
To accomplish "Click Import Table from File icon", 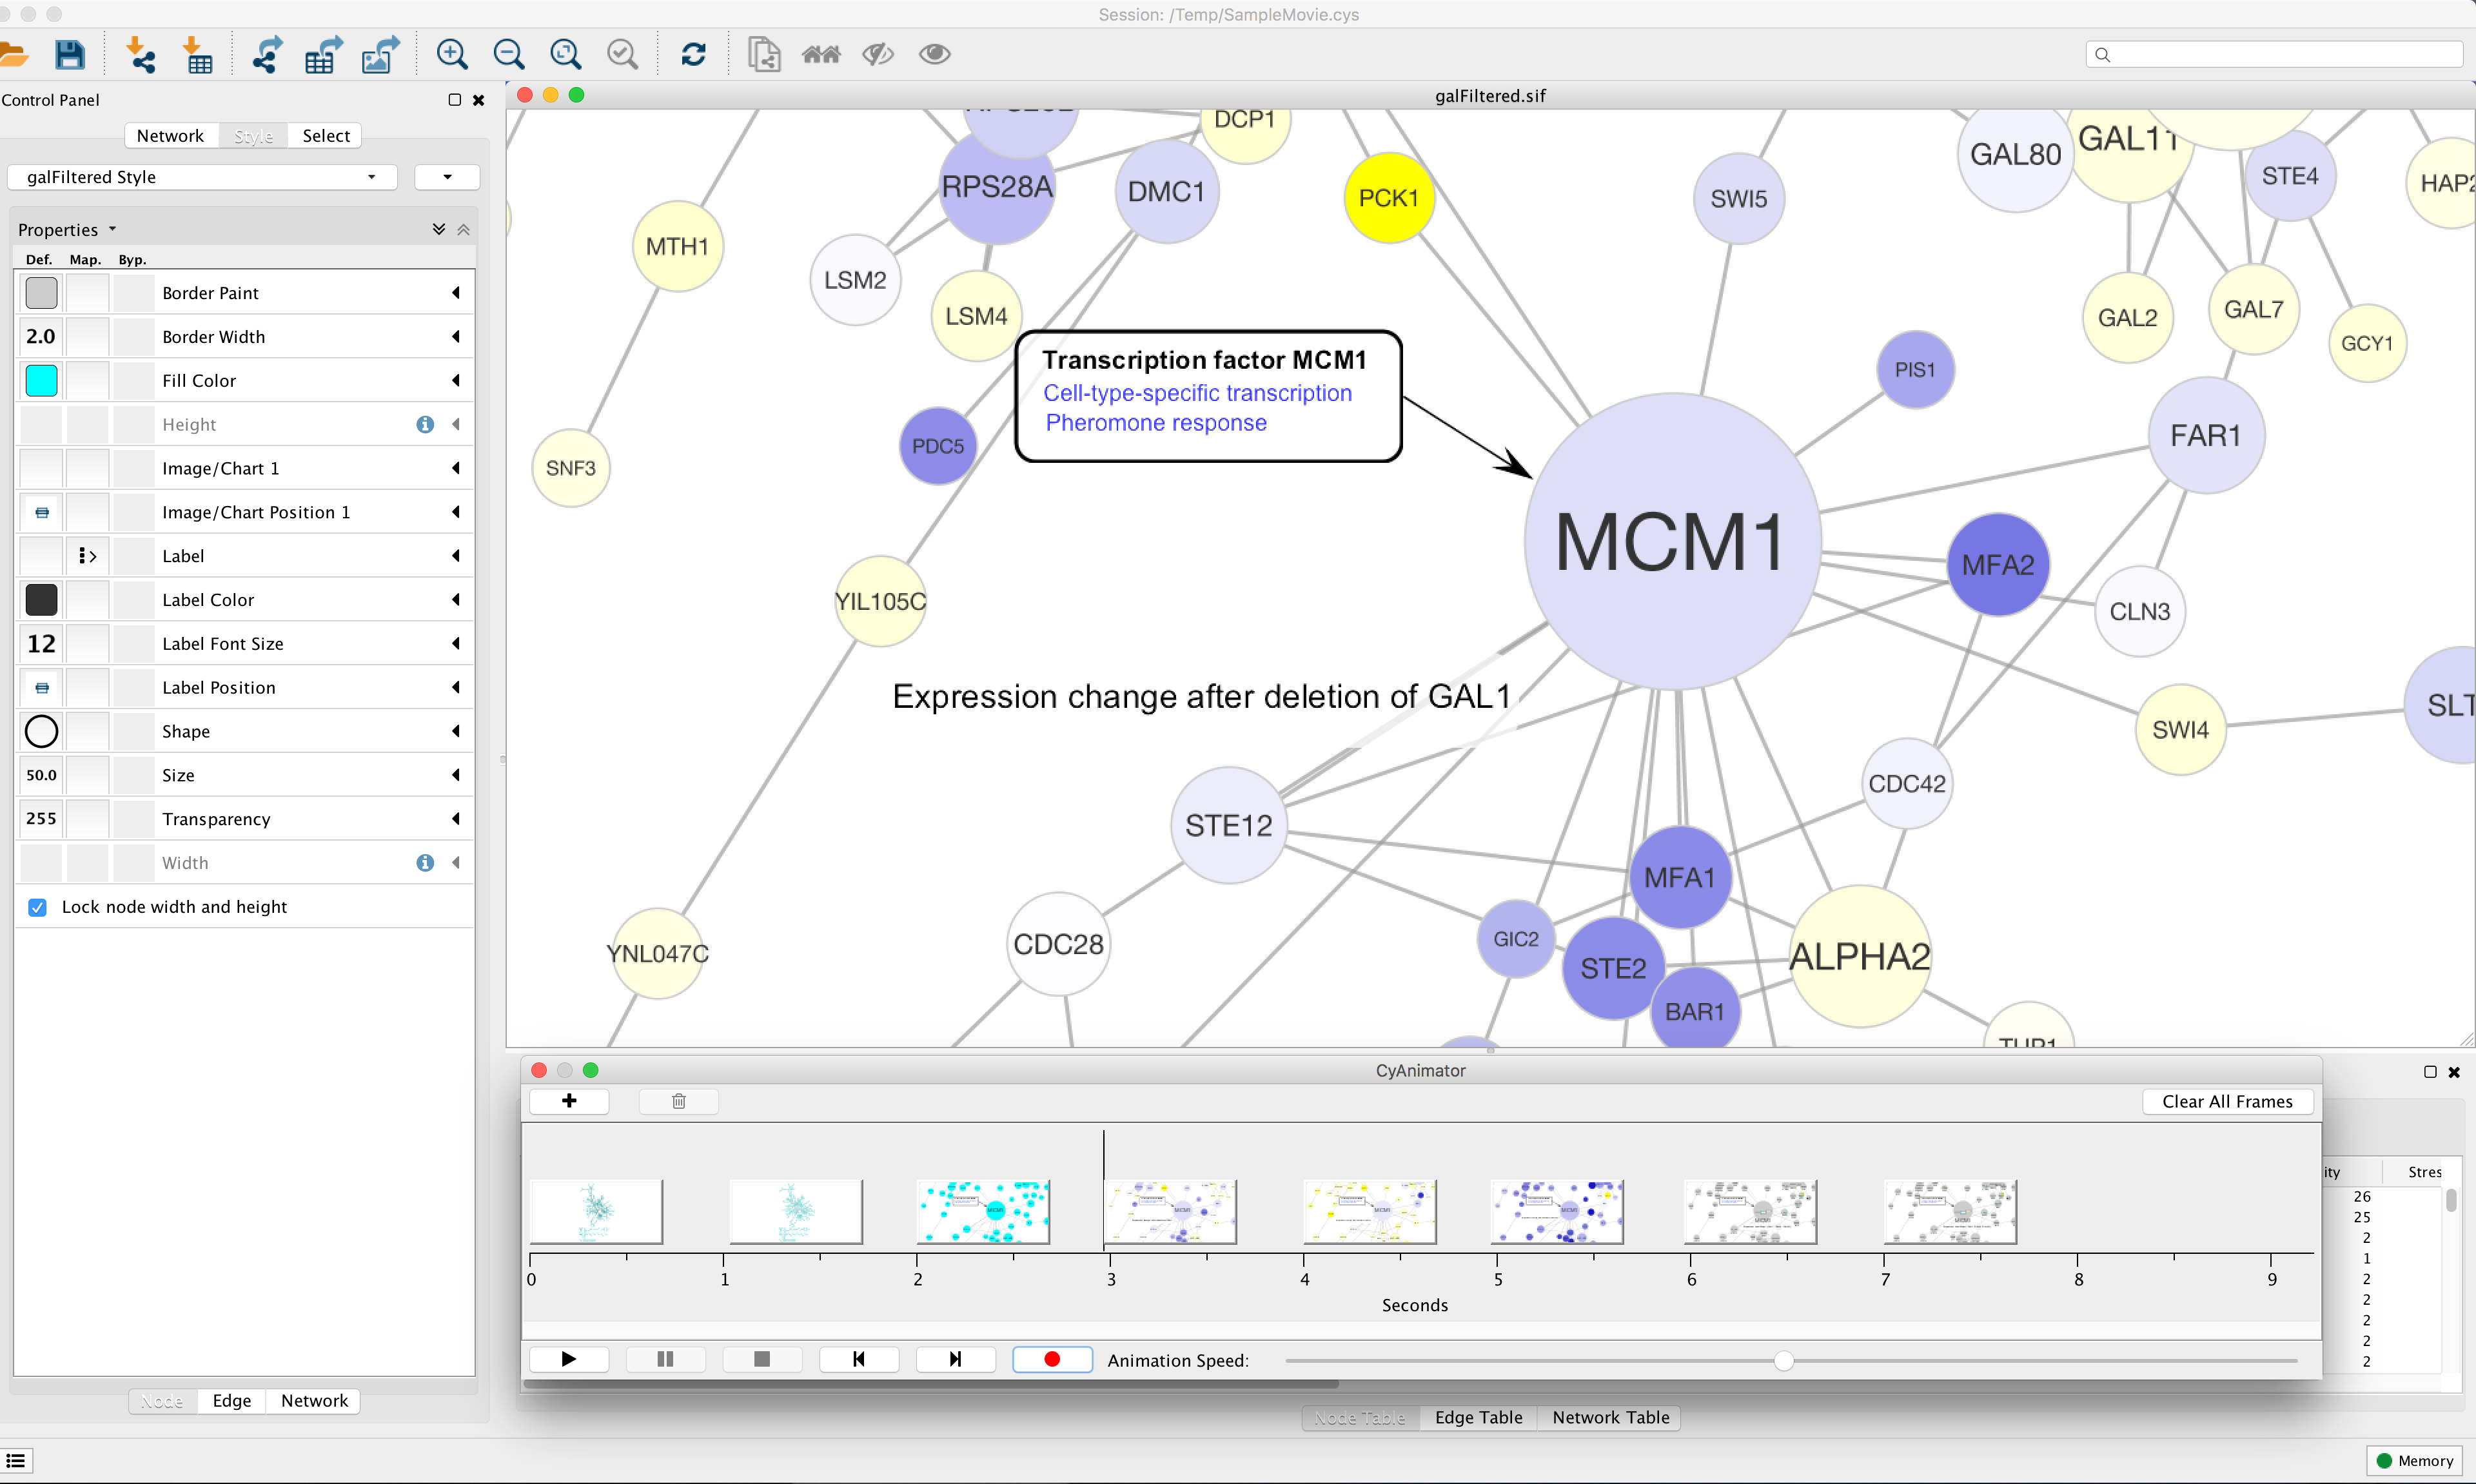I will 198,54.
